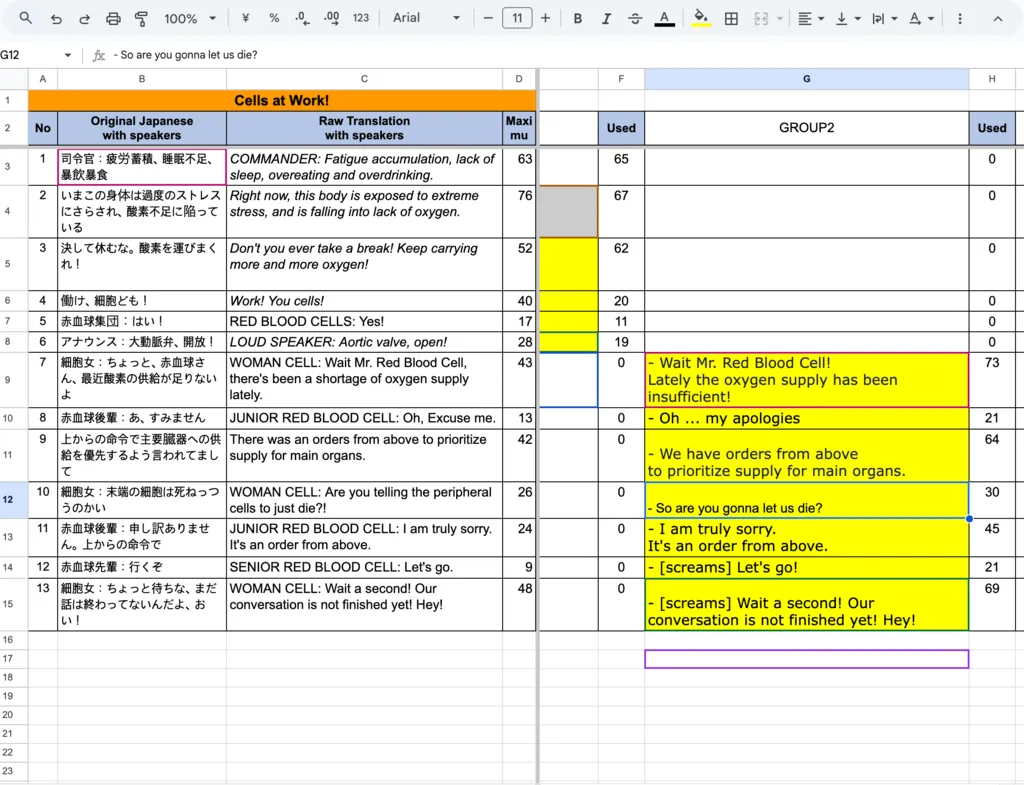Image resolution: width=1024 pixels, height=785 pixels.
Task: Activate the paint format tool
Action: click(141, 18)
